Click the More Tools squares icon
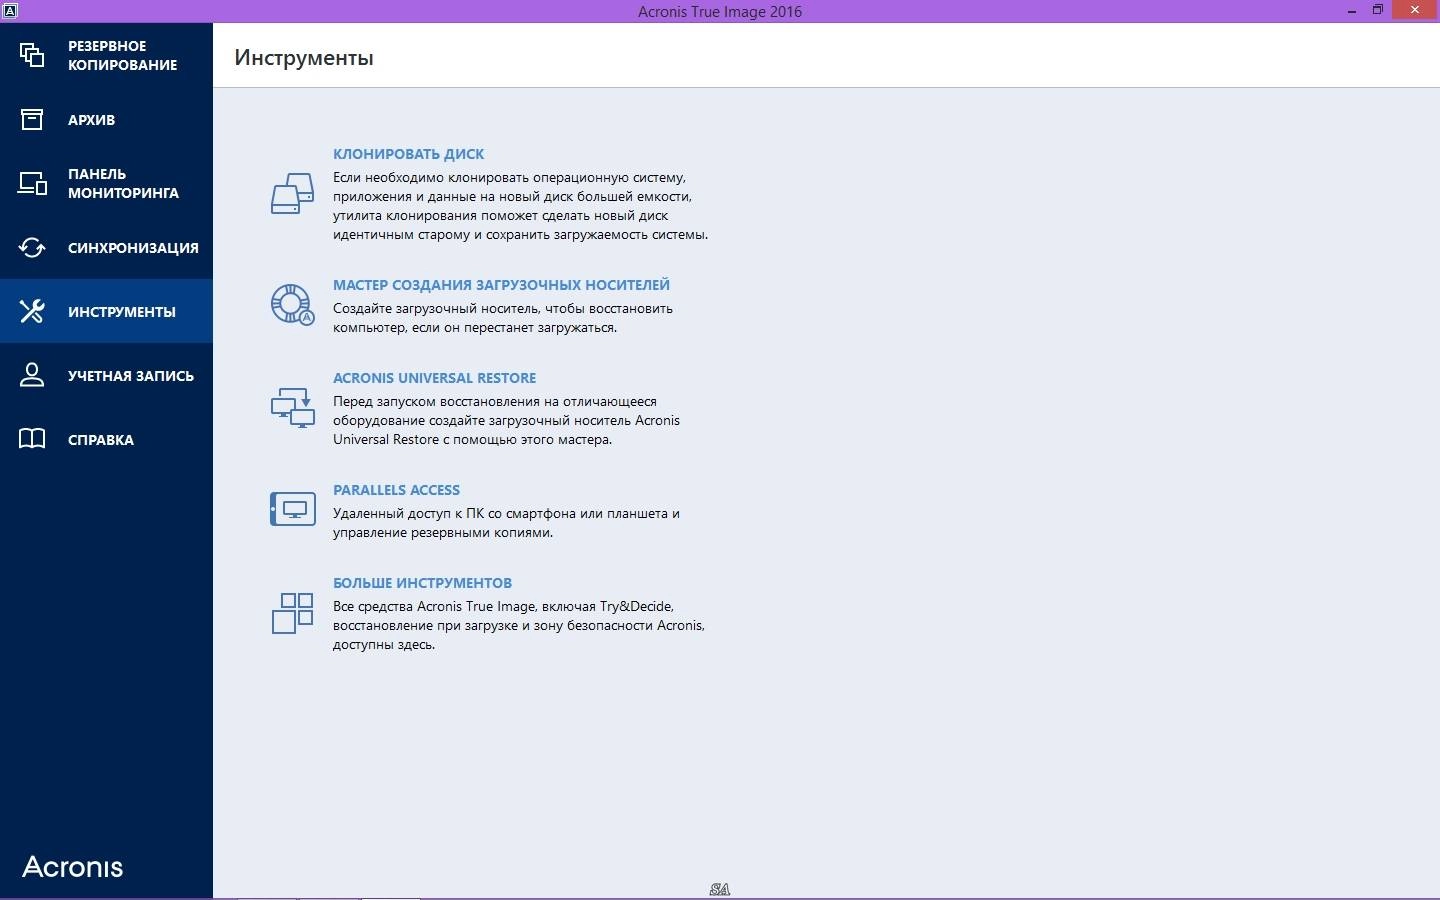1440x900 pixels. pos(292,613)
